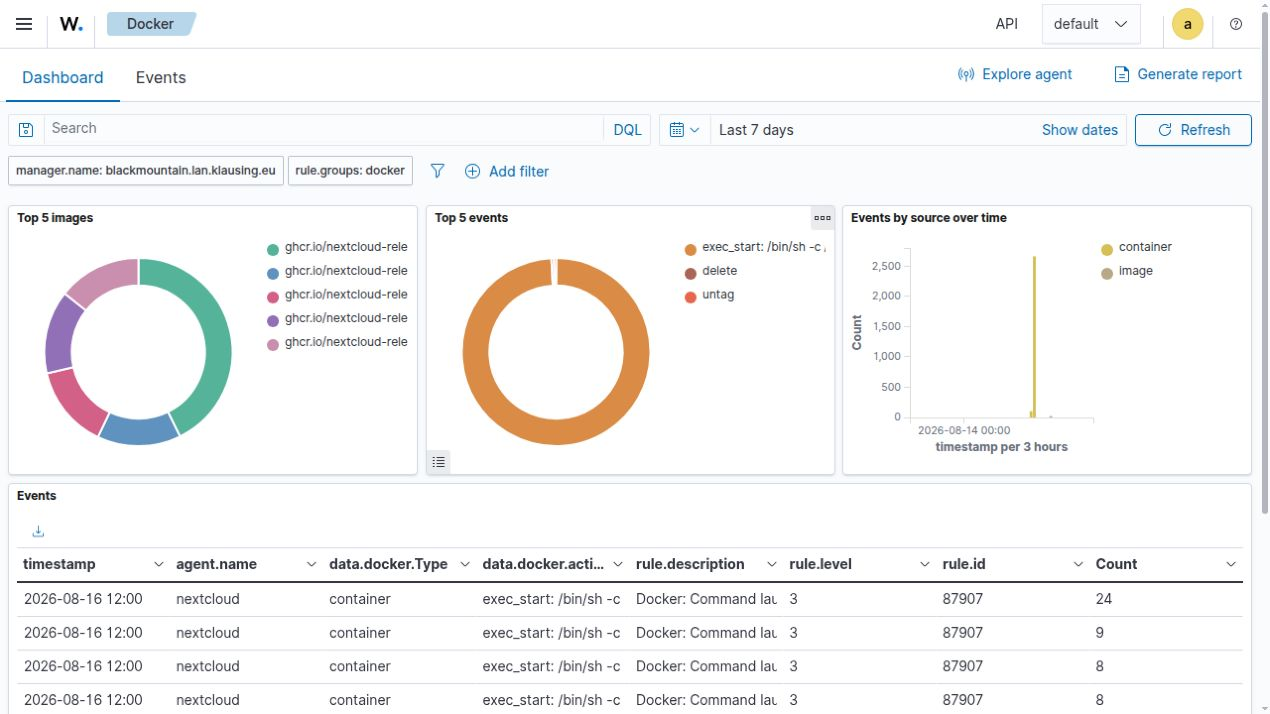Open the hamburger navigation menu
The width and height of the screenshot is (1270, 714).
24,24
